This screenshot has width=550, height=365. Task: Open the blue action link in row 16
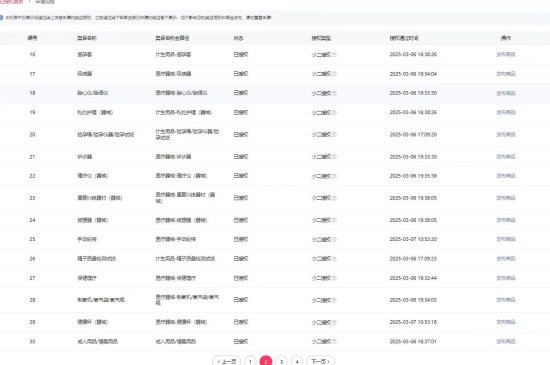pos(506,54)
